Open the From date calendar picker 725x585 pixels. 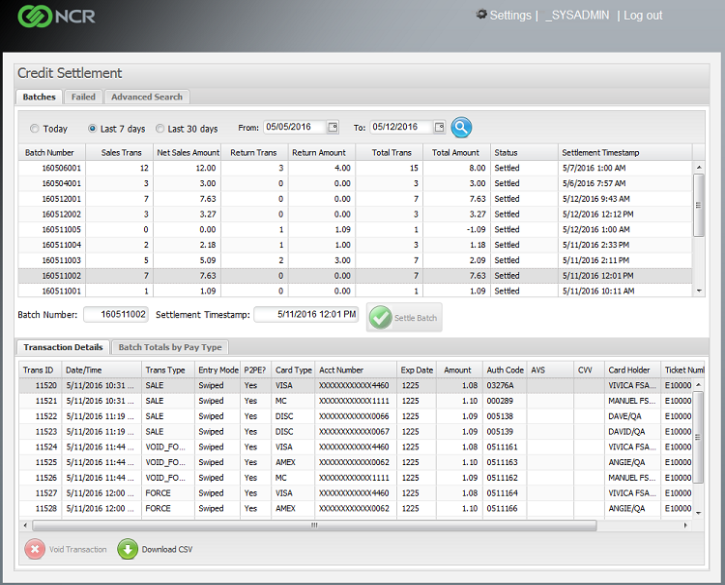(333, 127)
